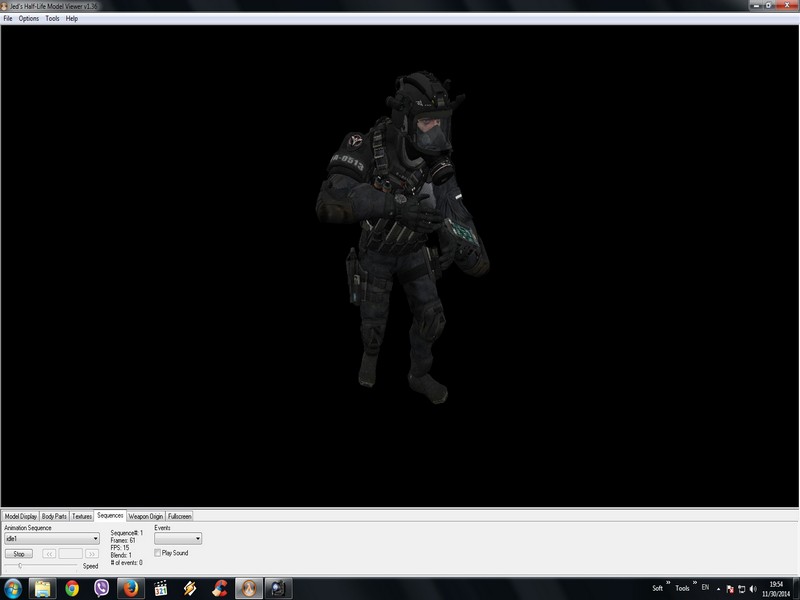Click the volume speaker tray icon
This screenshot has height=600, width=800.
pyautogui.click(x=753, y=589)
